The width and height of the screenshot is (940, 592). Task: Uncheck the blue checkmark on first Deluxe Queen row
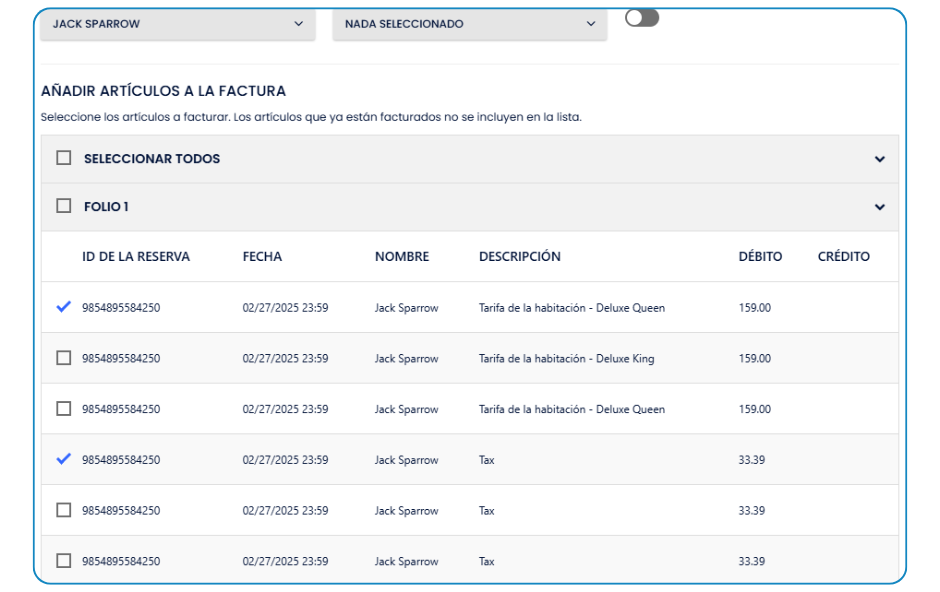(x=64, y=307)
